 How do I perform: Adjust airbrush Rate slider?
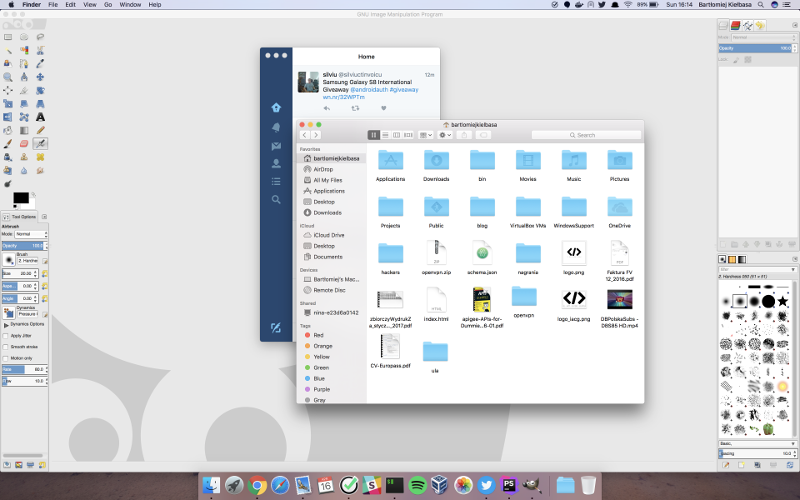pos(24,369)
